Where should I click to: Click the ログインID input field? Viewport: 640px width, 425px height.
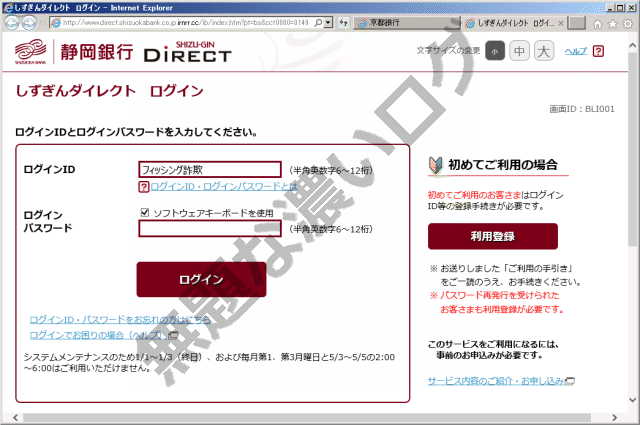(210, 170)
